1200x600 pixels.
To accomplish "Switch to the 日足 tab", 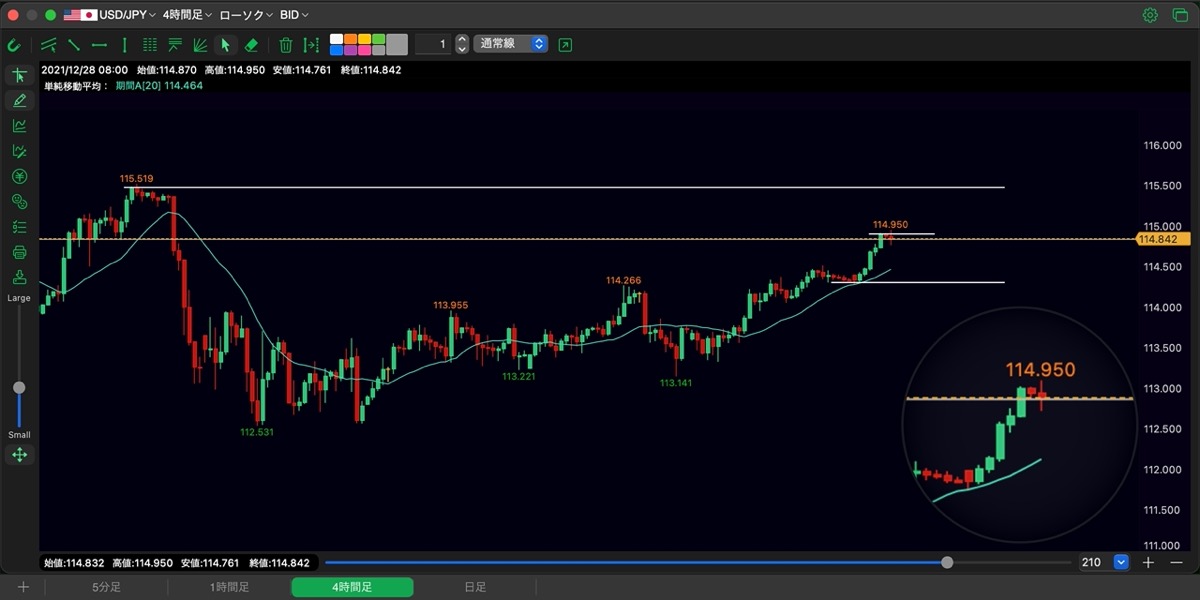I will 475,588.
